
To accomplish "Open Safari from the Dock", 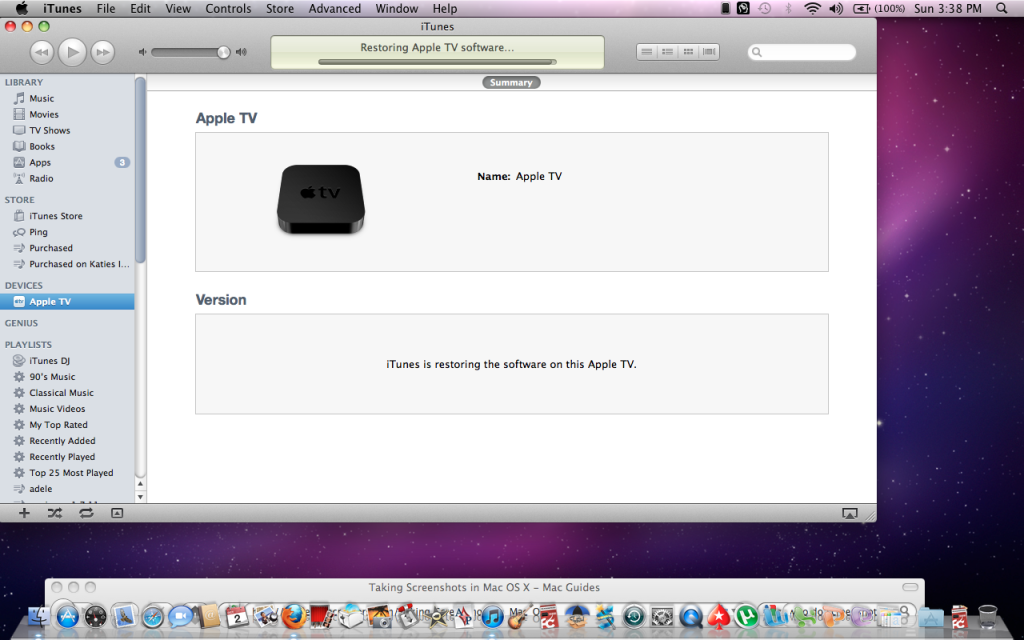I will pos(153,616).
